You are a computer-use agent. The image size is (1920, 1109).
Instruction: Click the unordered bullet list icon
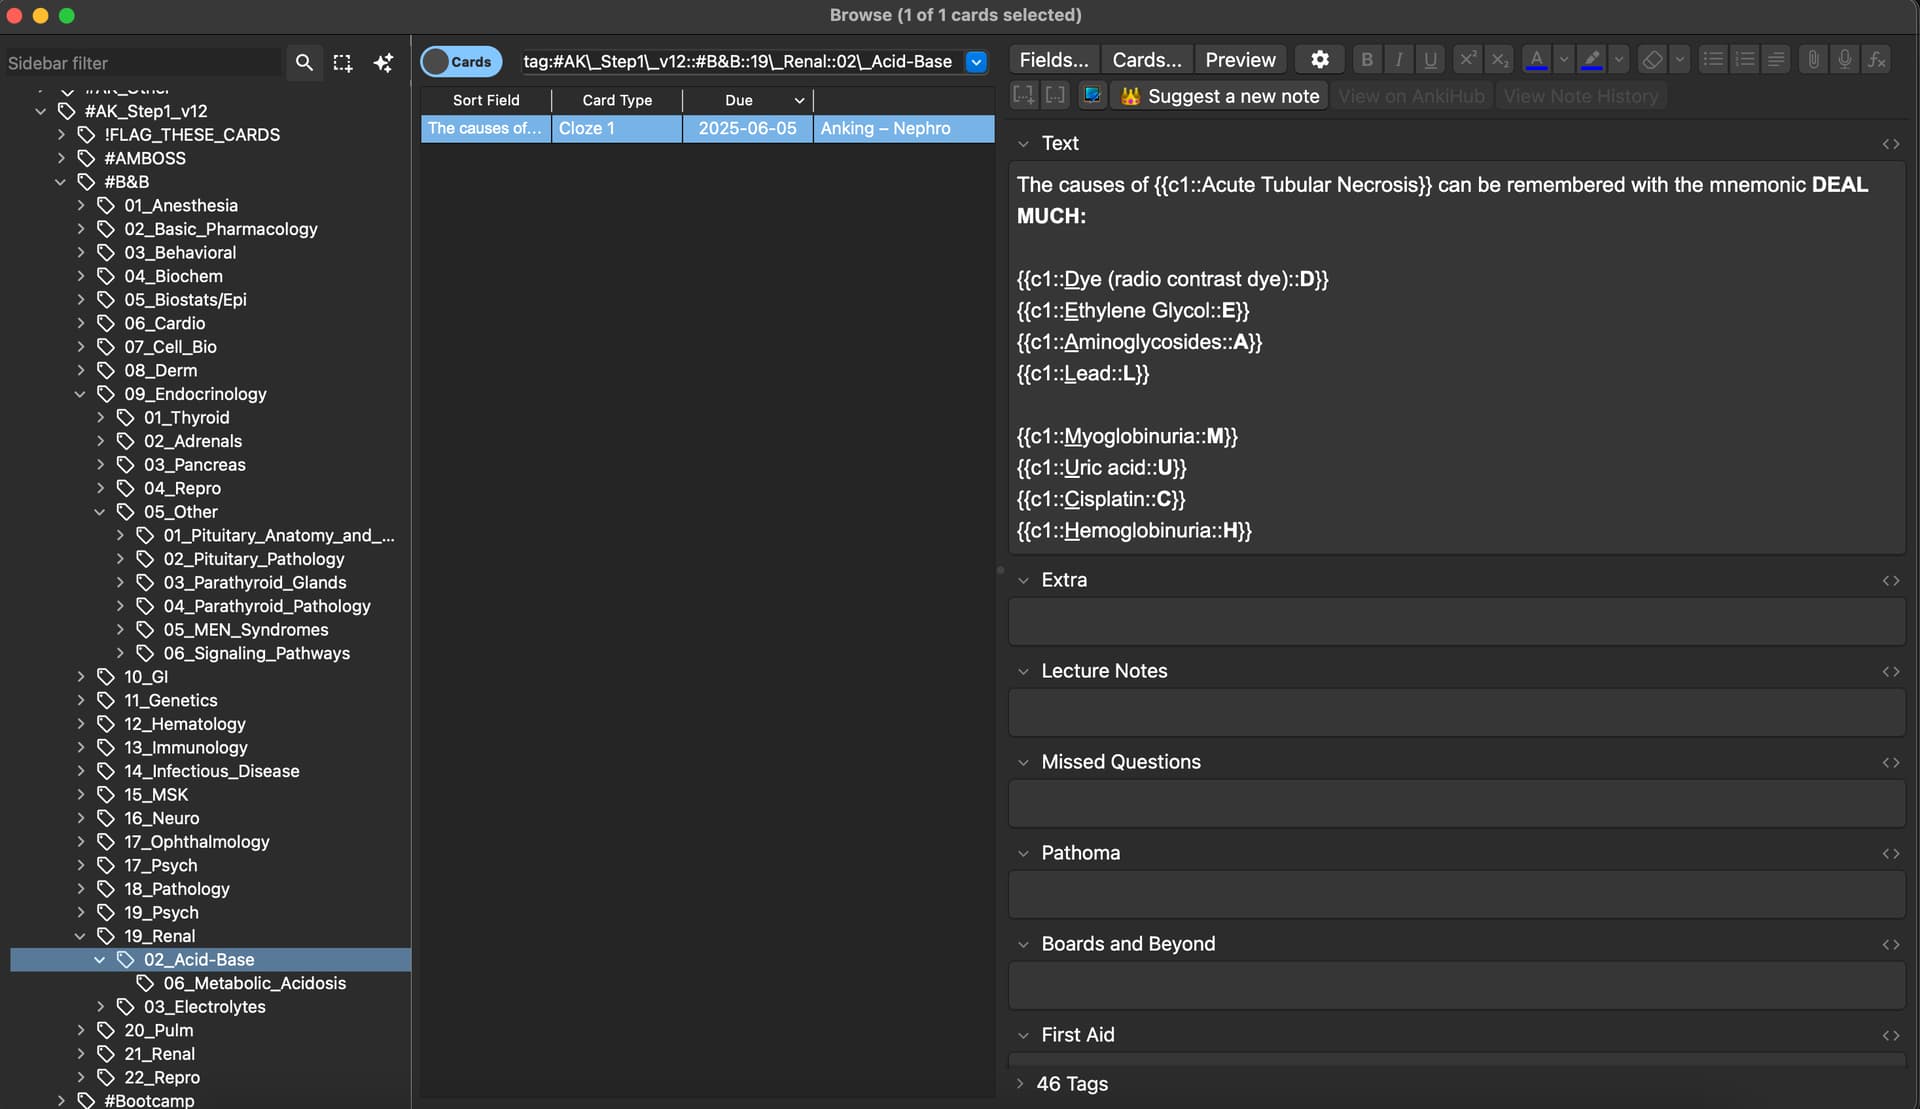coord(1712,60)
